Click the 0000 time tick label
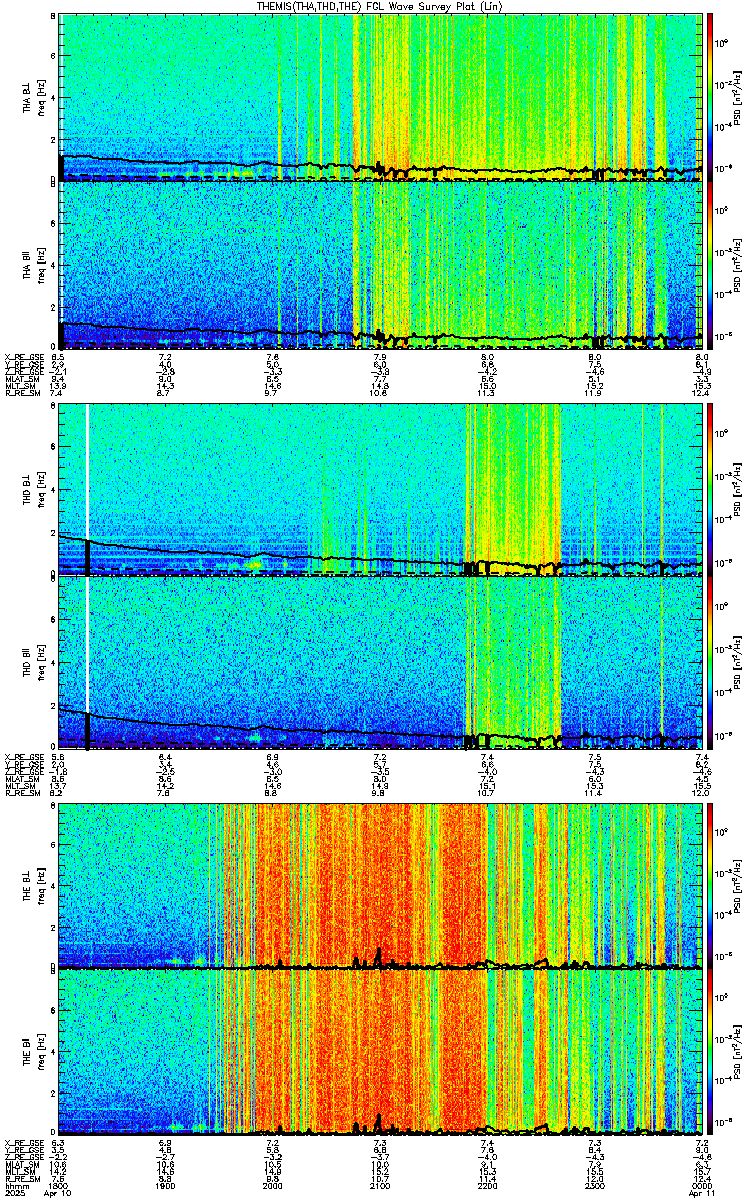Viewport: 750px width, 1200px height. 701,1186
